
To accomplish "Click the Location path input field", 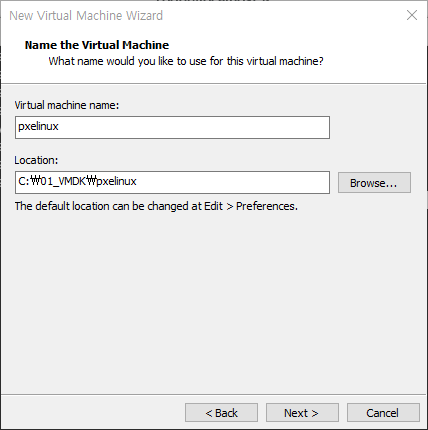I will pos(172,182).
